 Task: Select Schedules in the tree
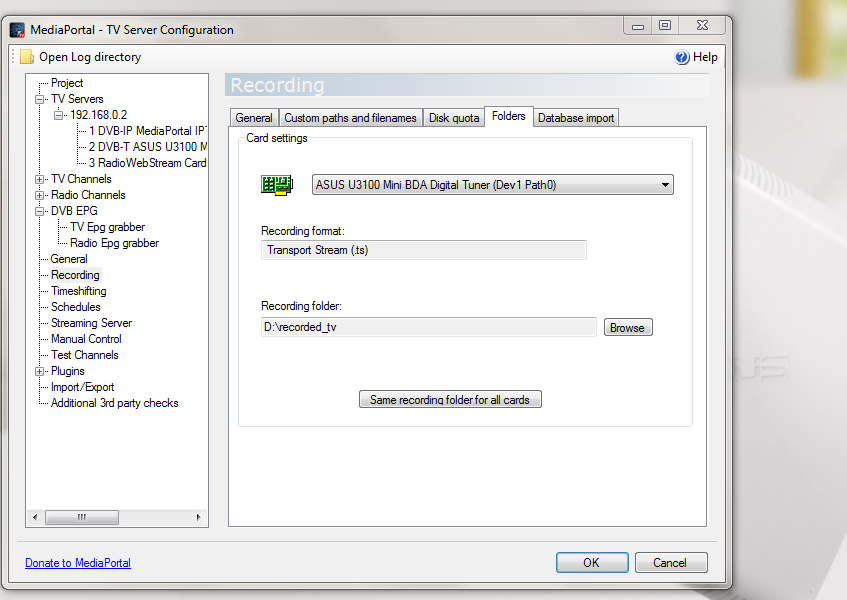tap(76, 307)
